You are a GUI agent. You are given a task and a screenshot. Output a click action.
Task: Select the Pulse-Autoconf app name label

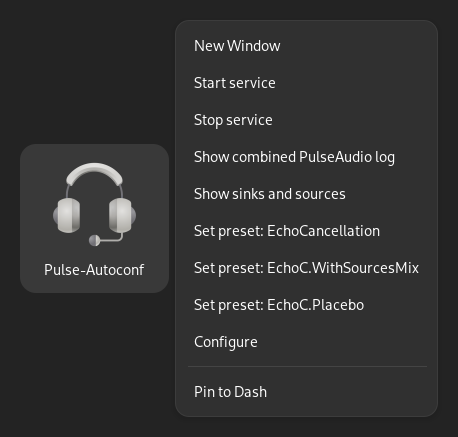[94, 270]
